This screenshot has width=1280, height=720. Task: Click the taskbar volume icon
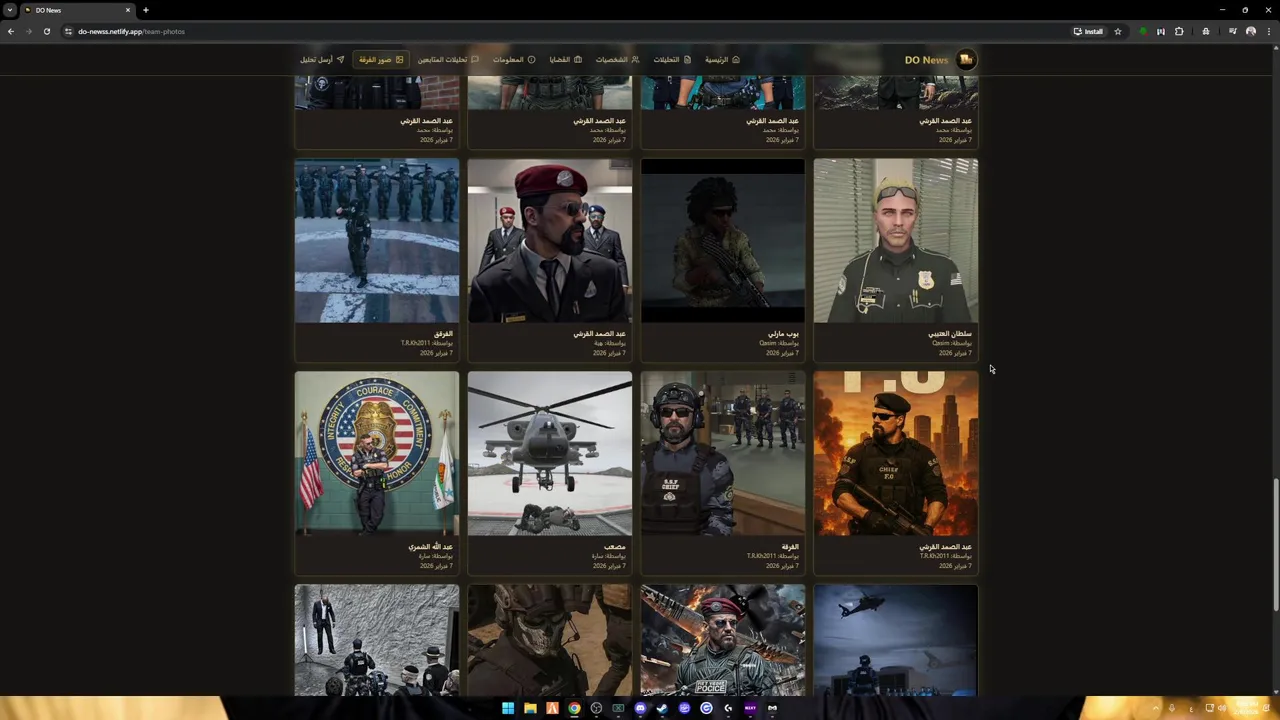(x=1222, y=708)
